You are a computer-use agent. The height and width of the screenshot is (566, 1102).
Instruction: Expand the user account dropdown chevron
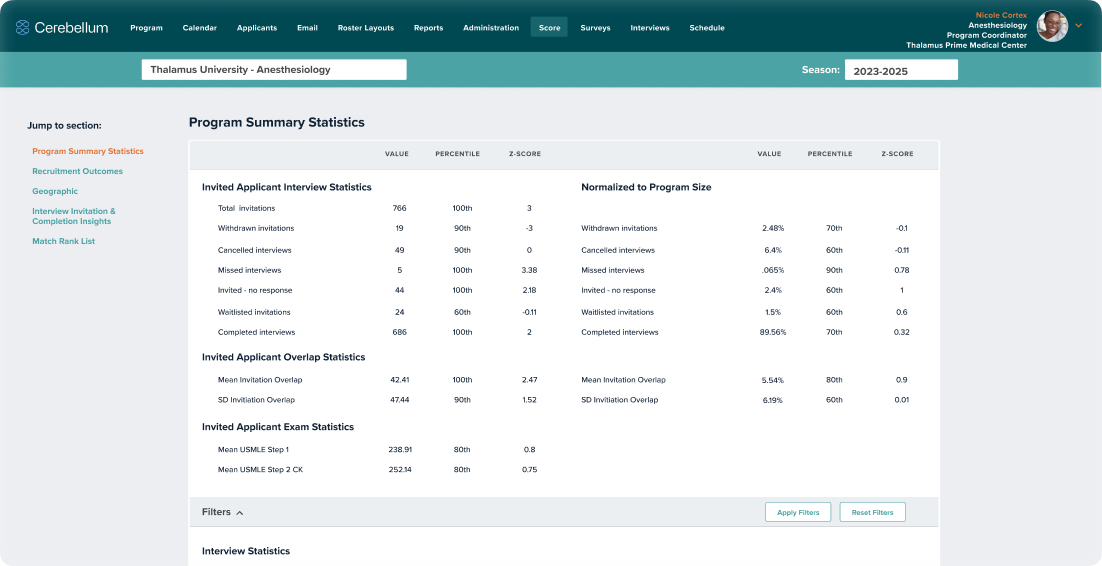[1079, 26]
